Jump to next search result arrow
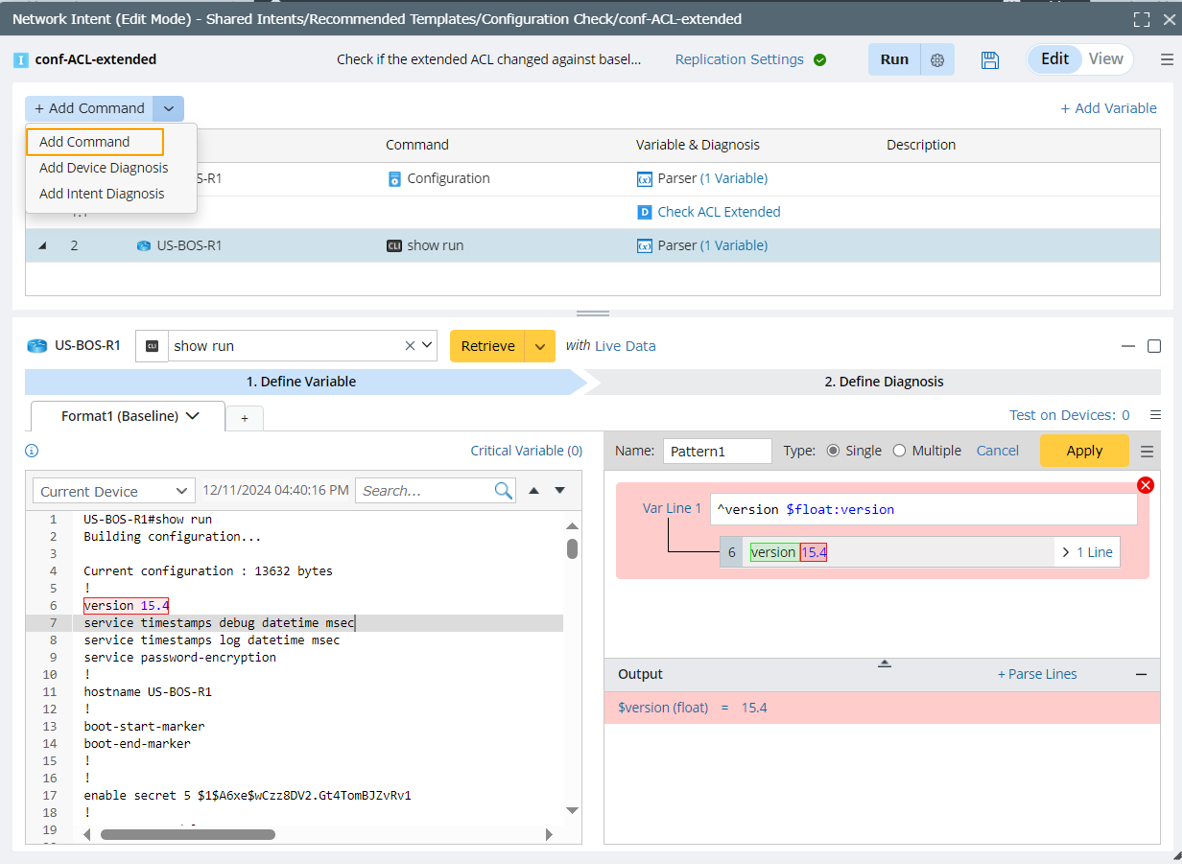This screenshot has width=1182, height=864. tap(560, 491)
